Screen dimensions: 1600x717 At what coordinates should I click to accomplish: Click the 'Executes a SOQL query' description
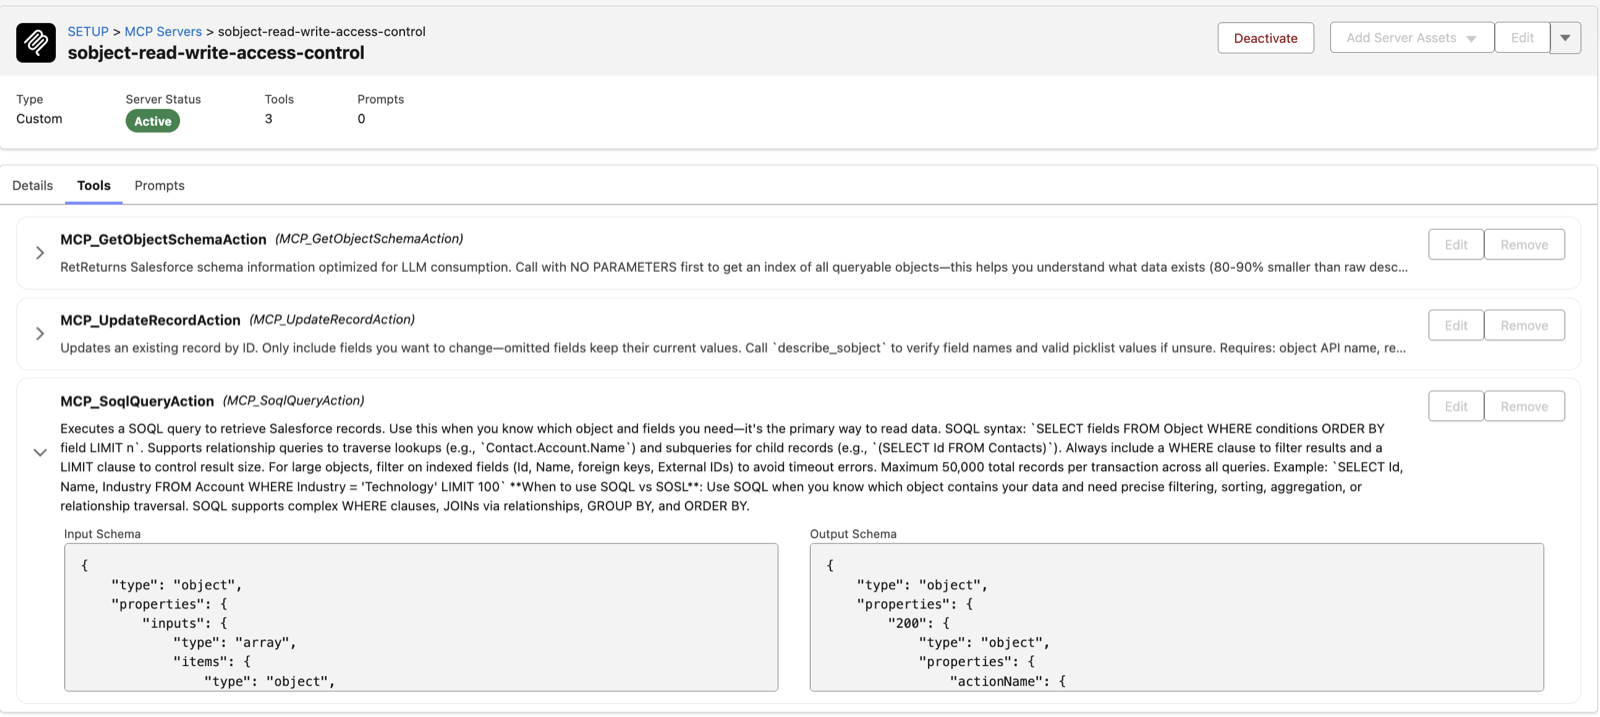pyautogui.click(x=731, y=467)
